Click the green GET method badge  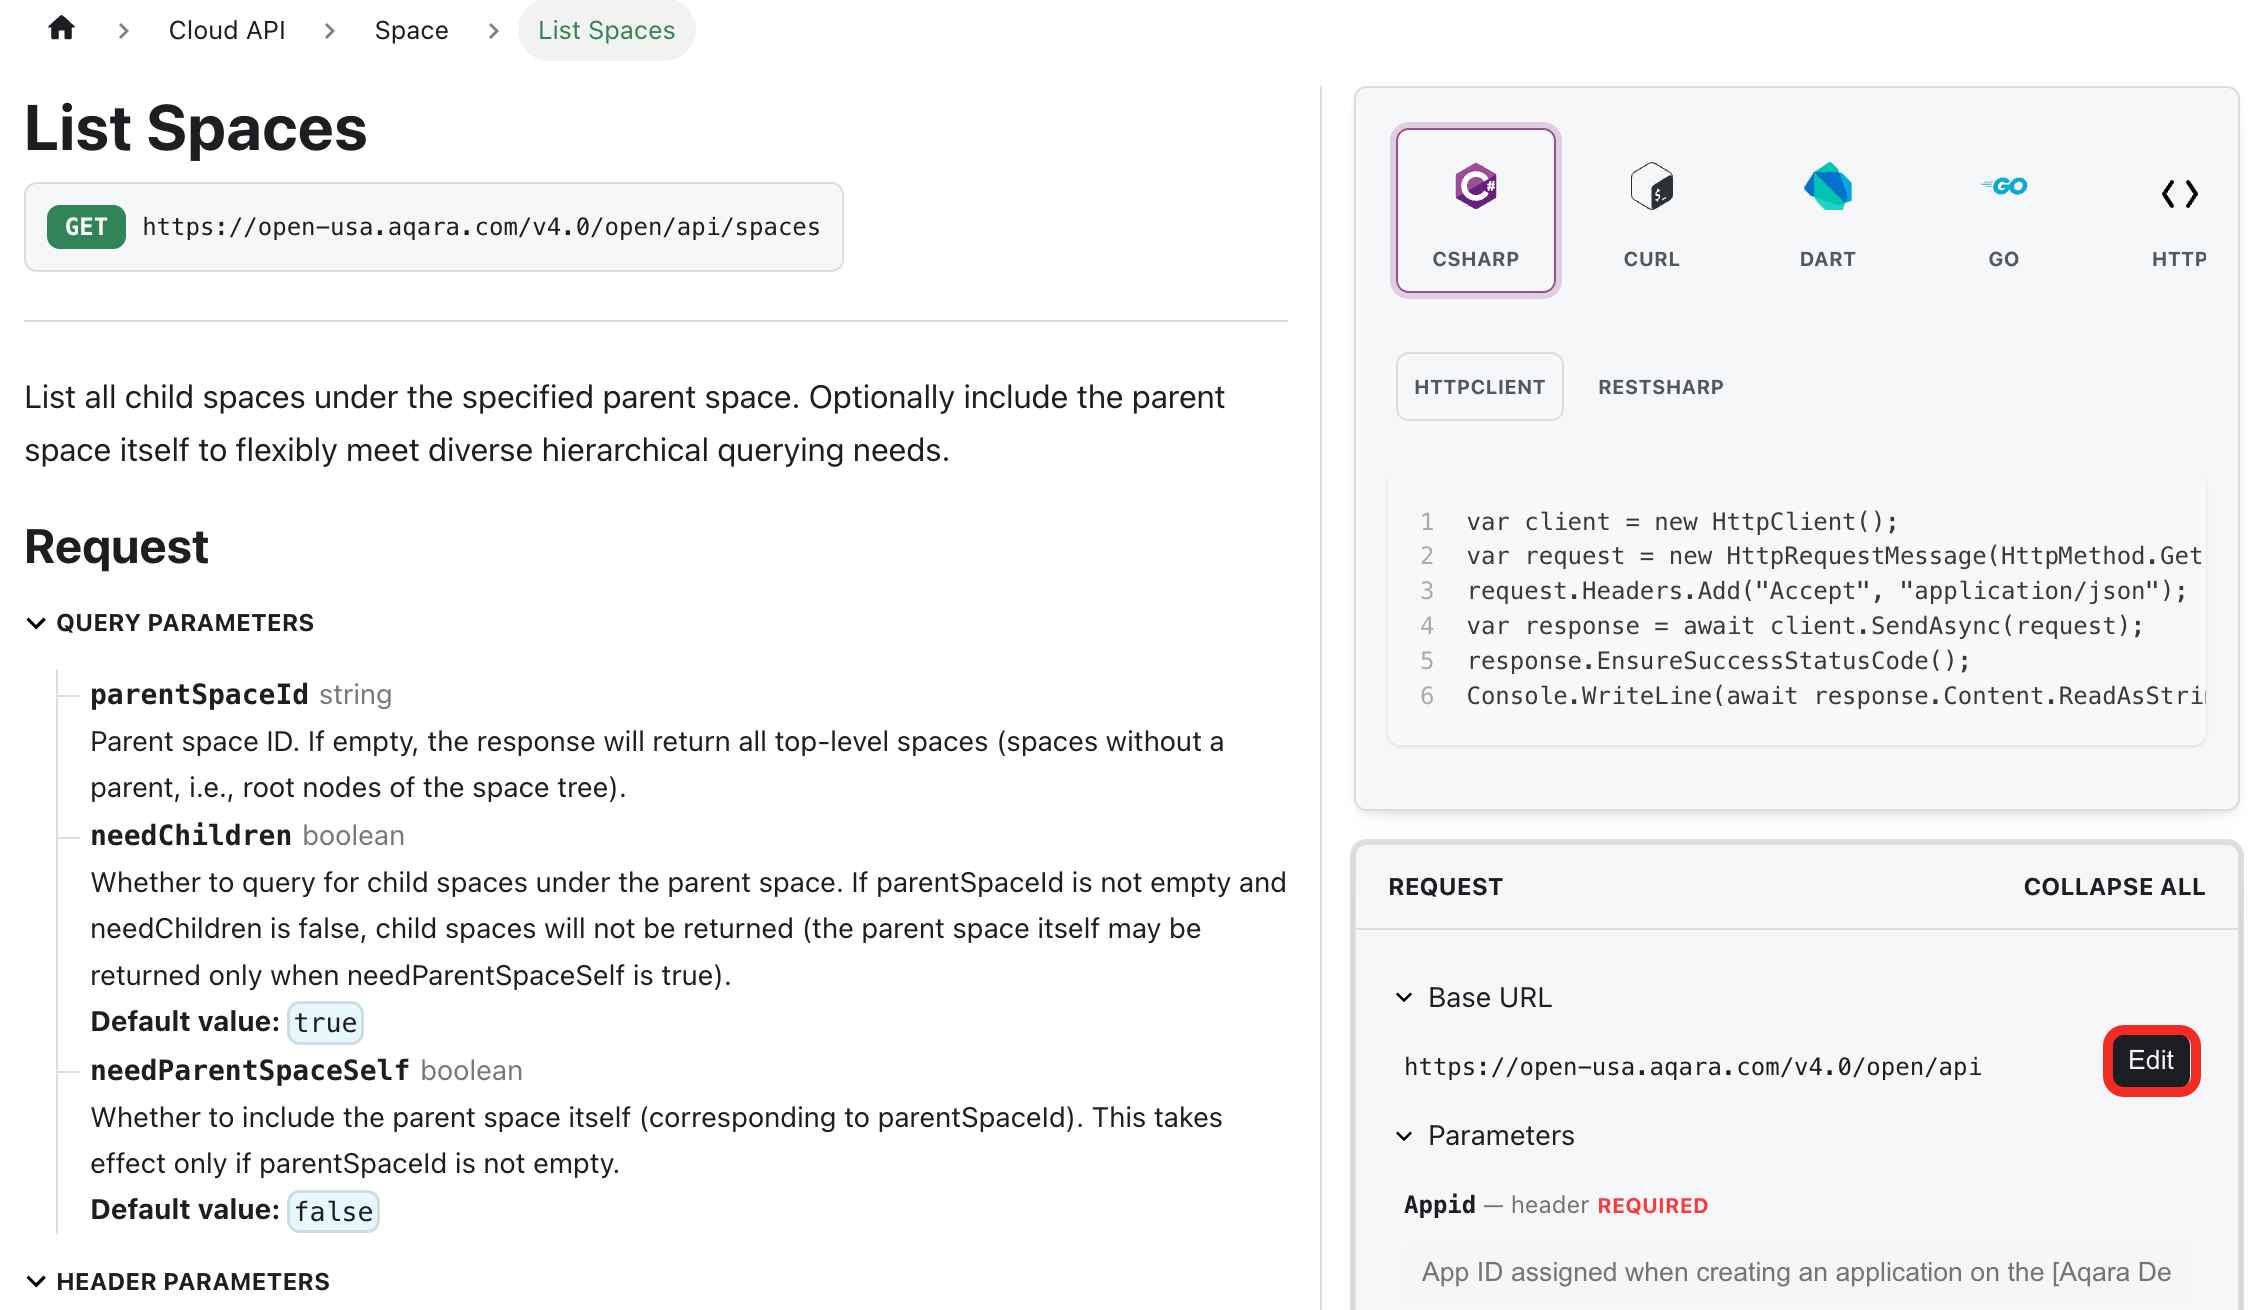point(86,227)
